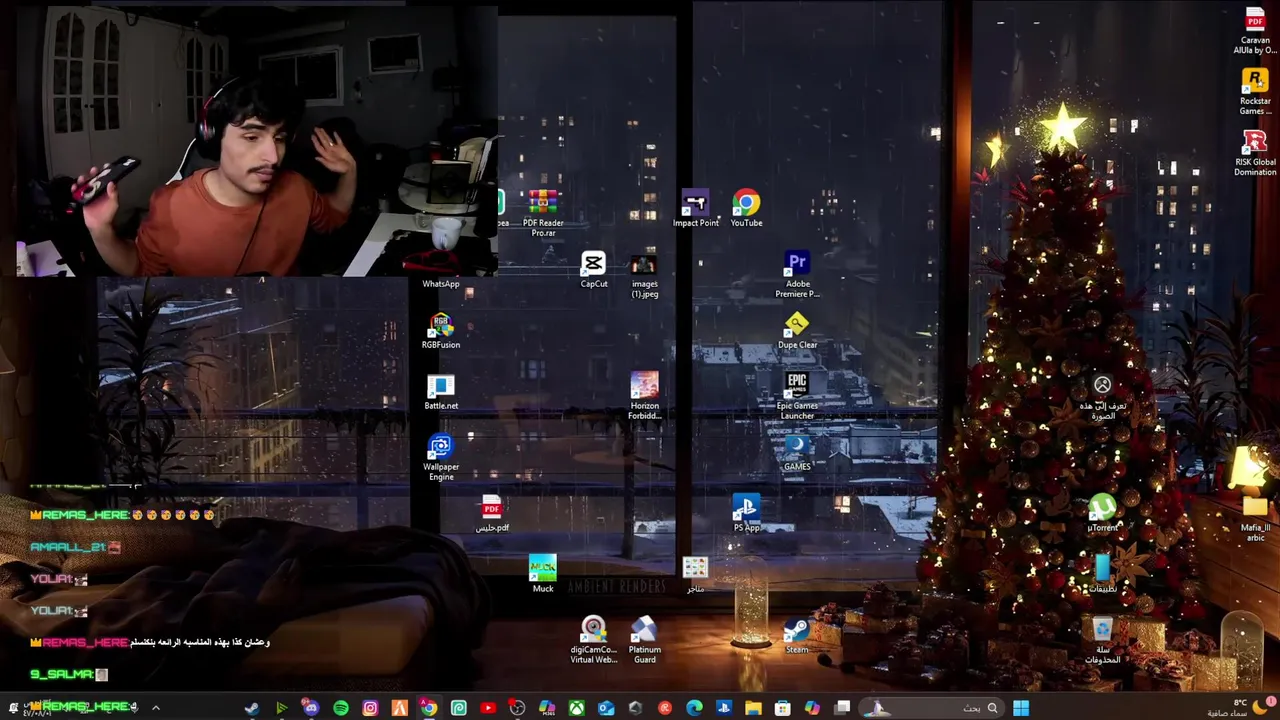
Task: Open Spotify from the taskbar
Action: coord(341,708)
